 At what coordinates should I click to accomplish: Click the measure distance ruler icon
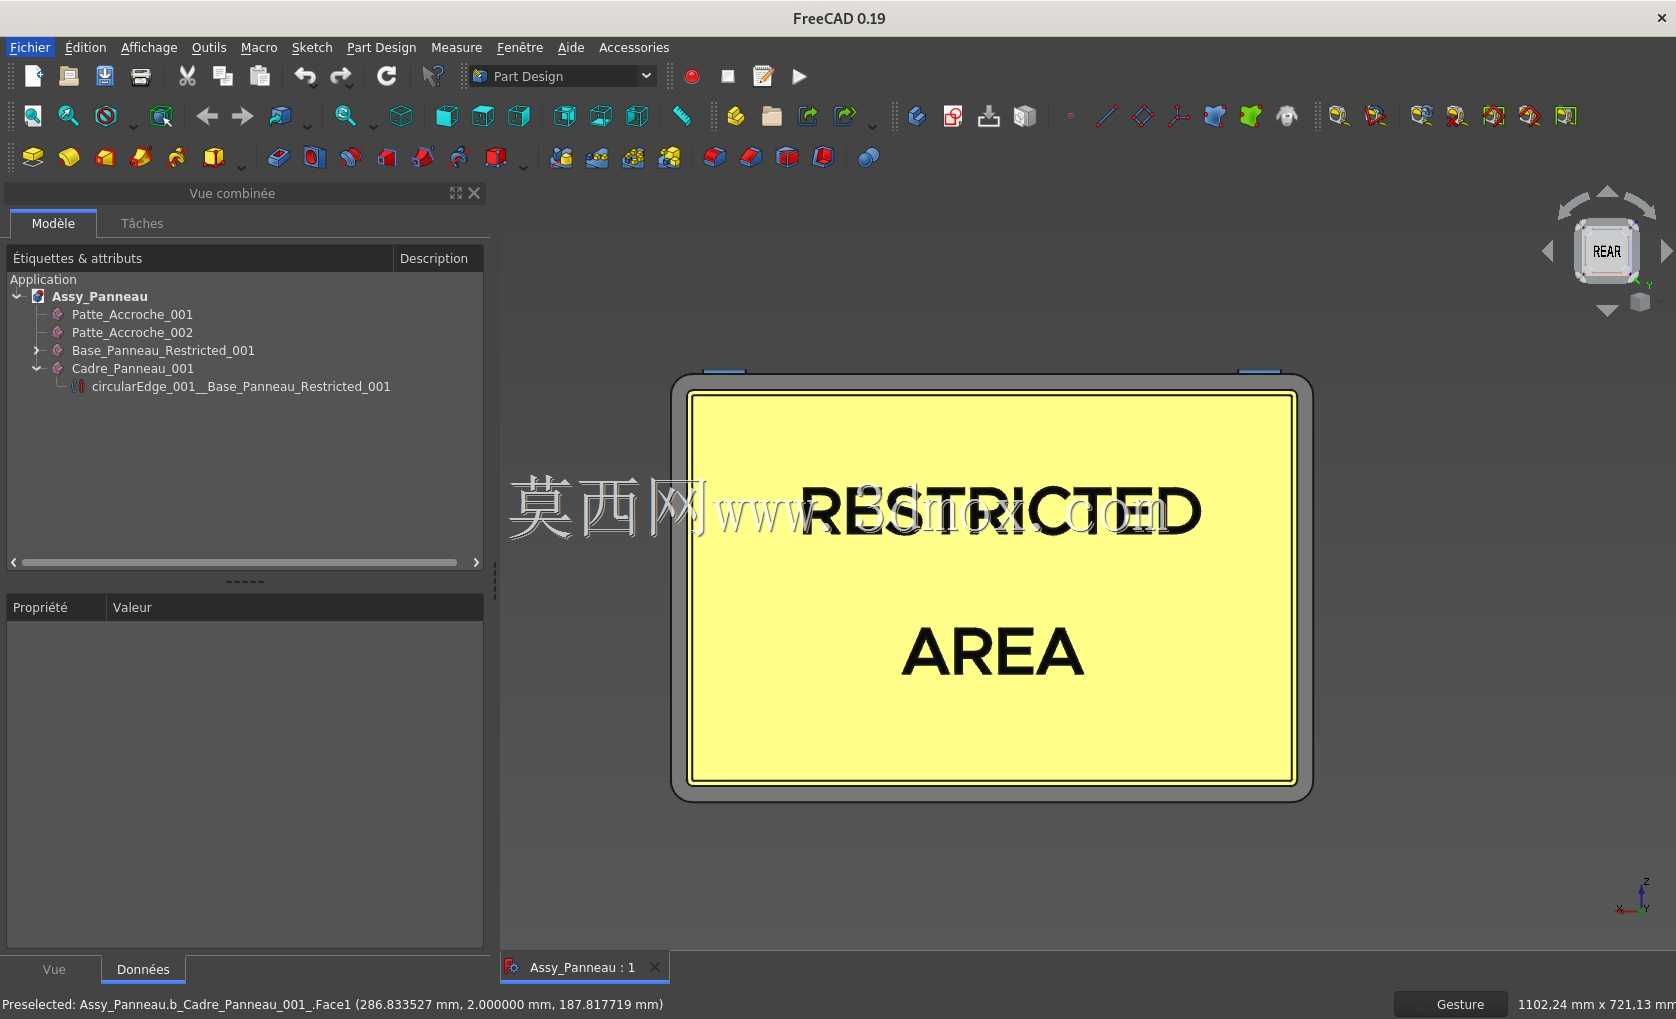pos(682,116)
